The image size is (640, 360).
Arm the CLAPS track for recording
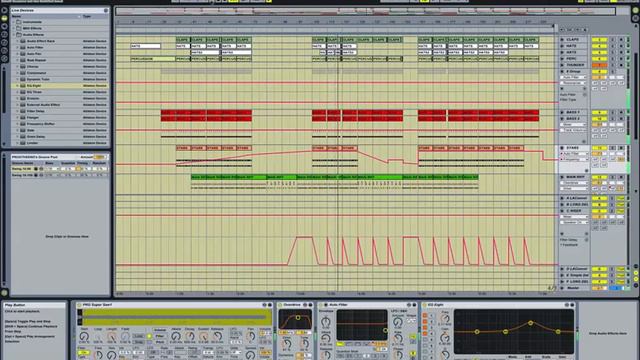pos(621,40)
